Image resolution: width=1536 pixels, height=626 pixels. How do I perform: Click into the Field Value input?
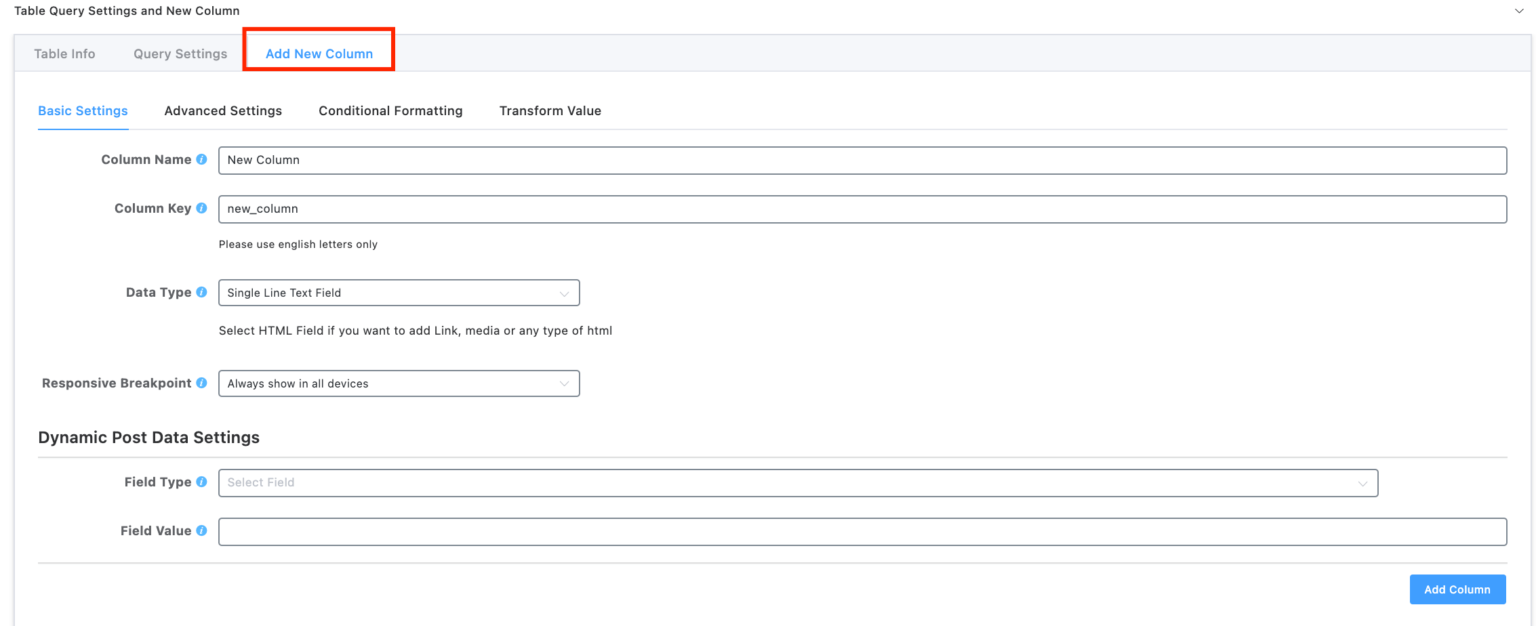pyautogui.click(x=861, y=532)
